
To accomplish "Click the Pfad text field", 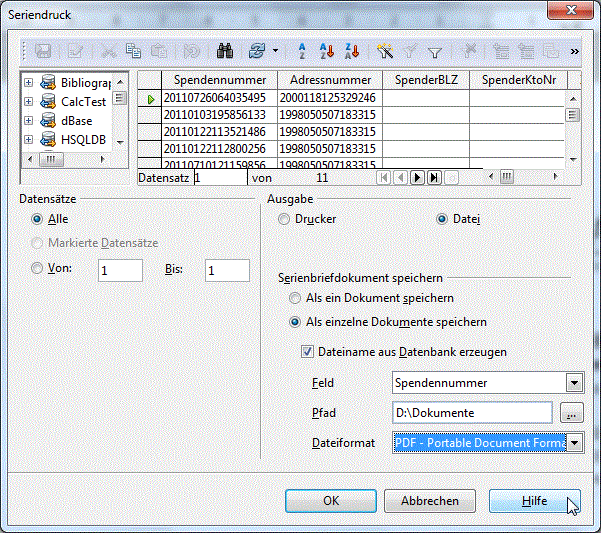I will 472,412.
